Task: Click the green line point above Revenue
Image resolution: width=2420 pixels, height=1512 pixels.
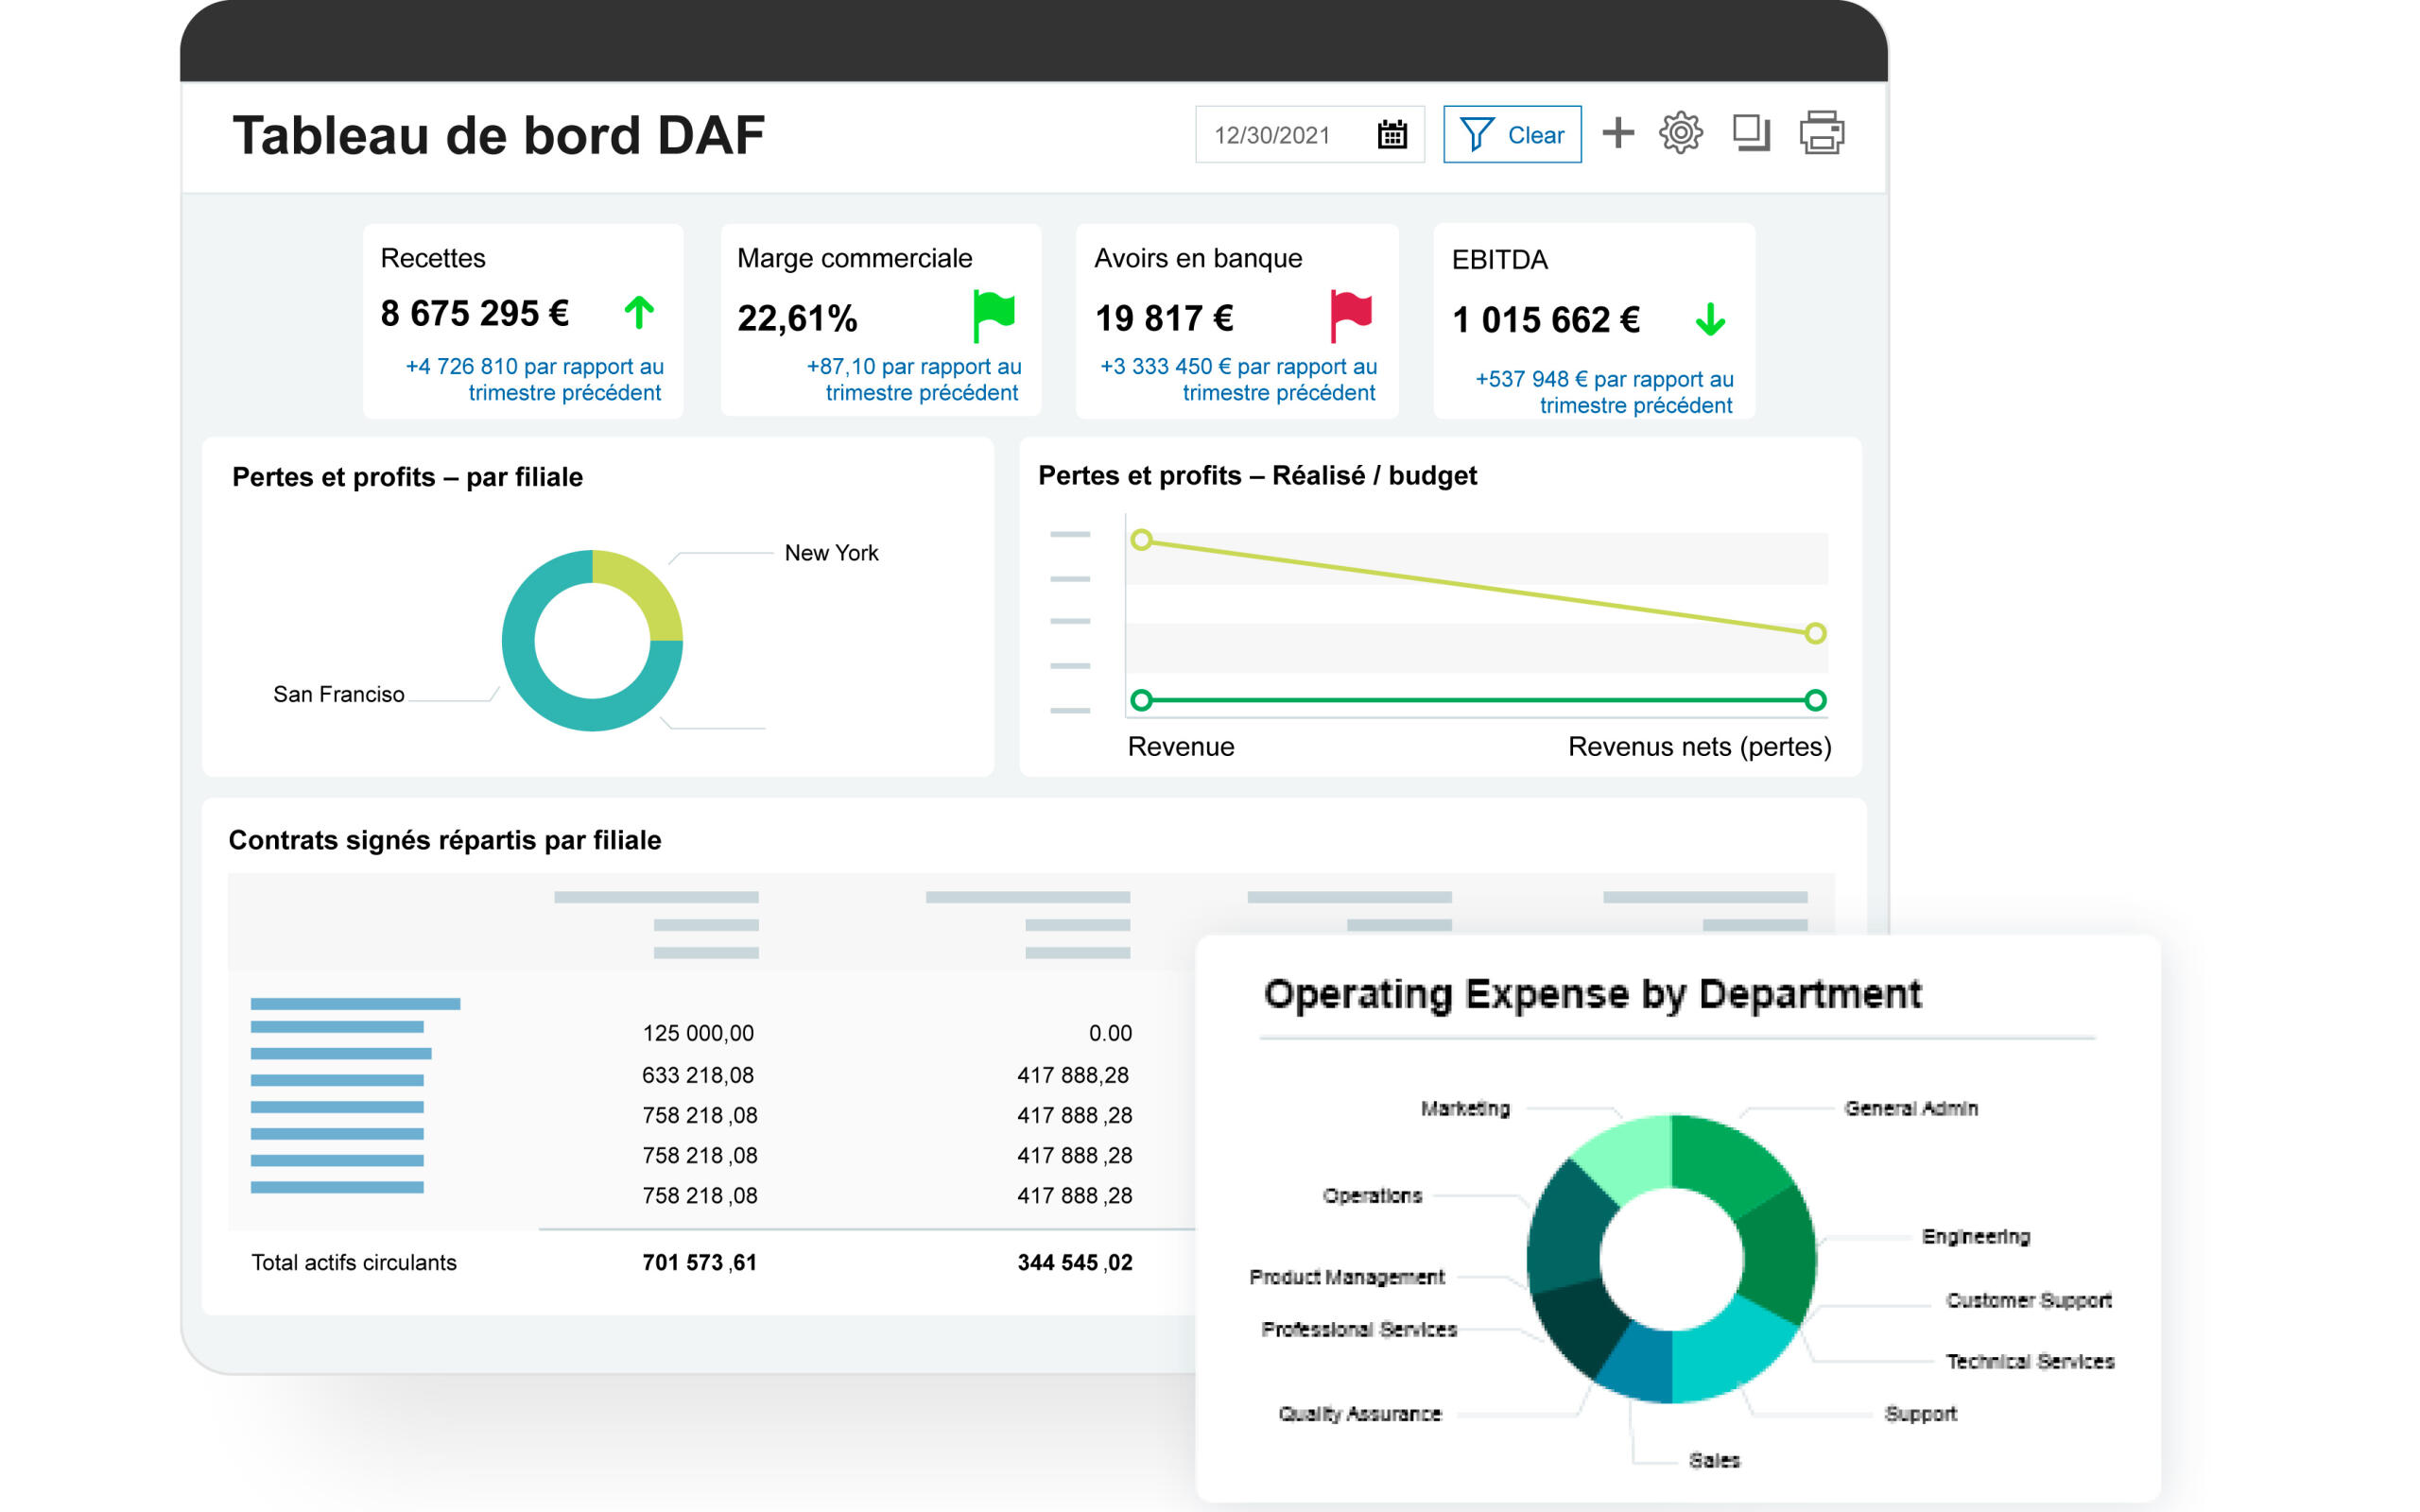Action: (1141, 700)
